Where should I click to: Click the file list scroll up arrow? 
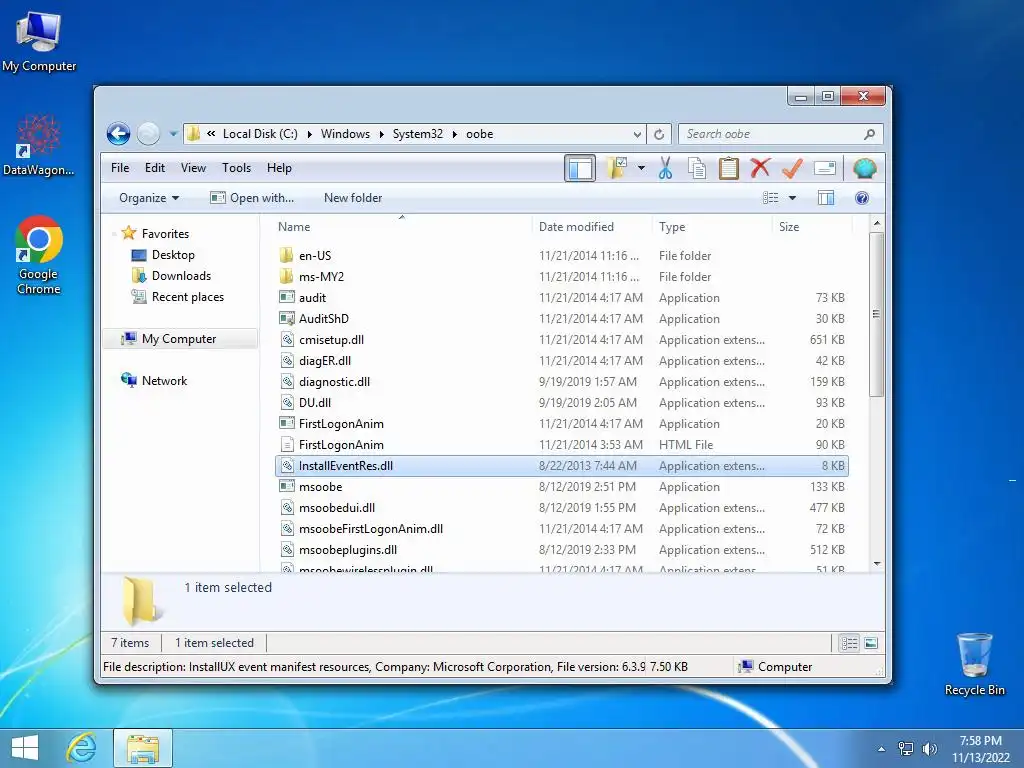click(x=876, y=223)
